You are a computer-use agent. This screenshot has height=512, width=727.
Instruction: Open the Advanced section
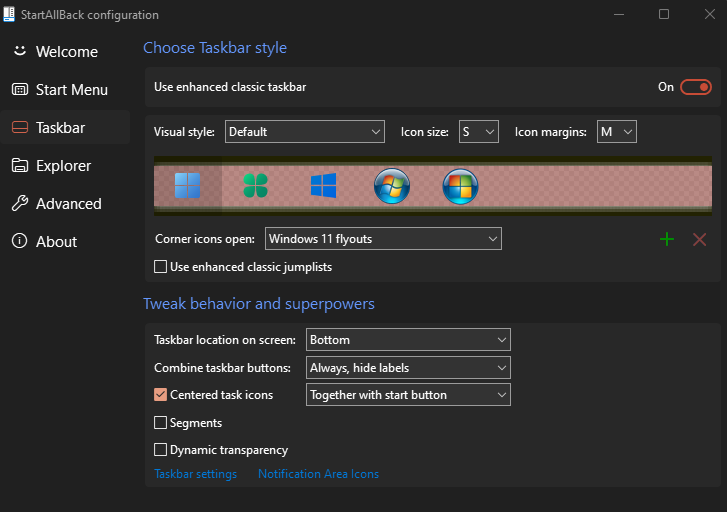click(x=65, y=204)
